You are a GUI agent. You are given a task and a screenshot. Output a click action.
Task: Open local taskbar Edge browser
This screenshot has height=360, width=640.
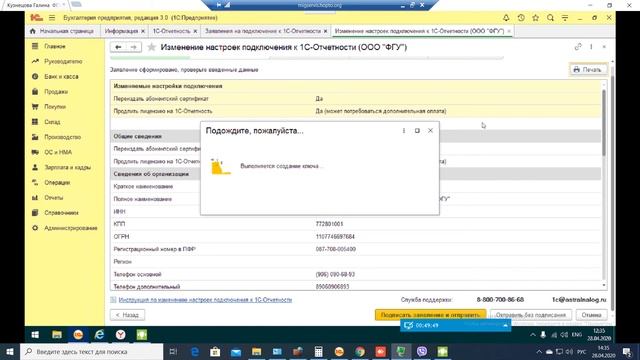[195, 351]
